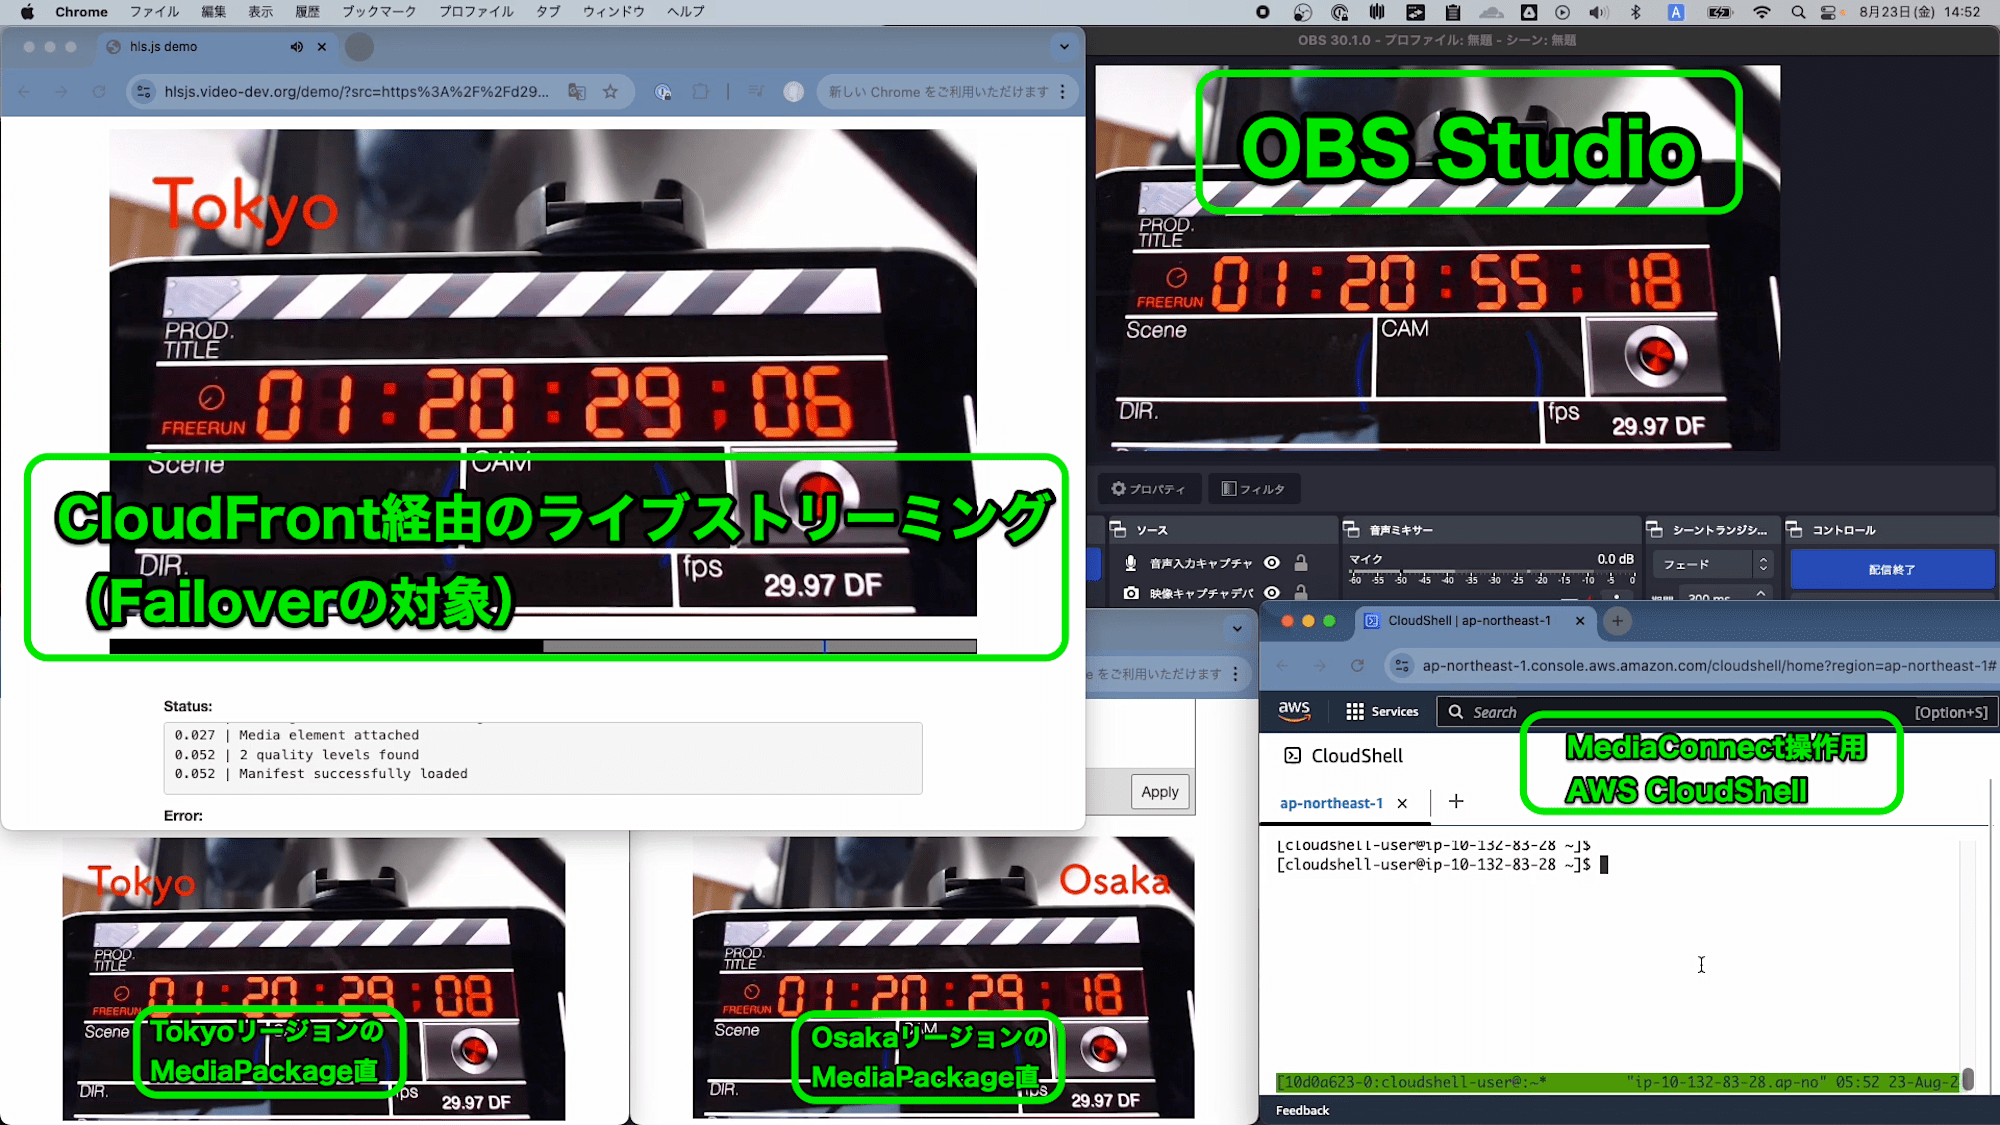
Task: Click the Controls dock icon in OBS
Action: 1795,530
